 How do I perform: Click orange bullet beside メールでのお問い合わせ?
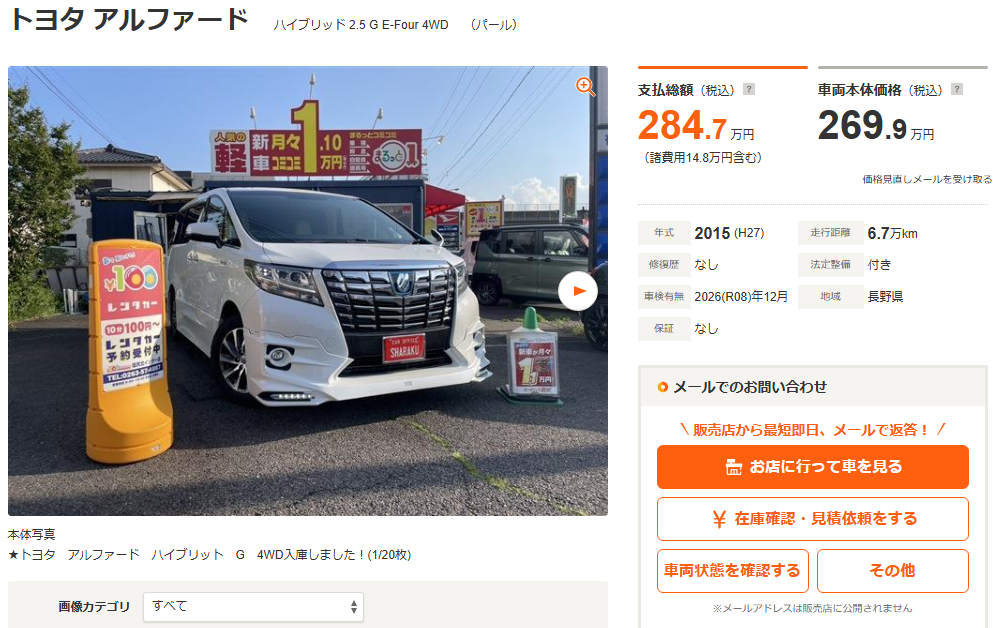coord(663,387)
